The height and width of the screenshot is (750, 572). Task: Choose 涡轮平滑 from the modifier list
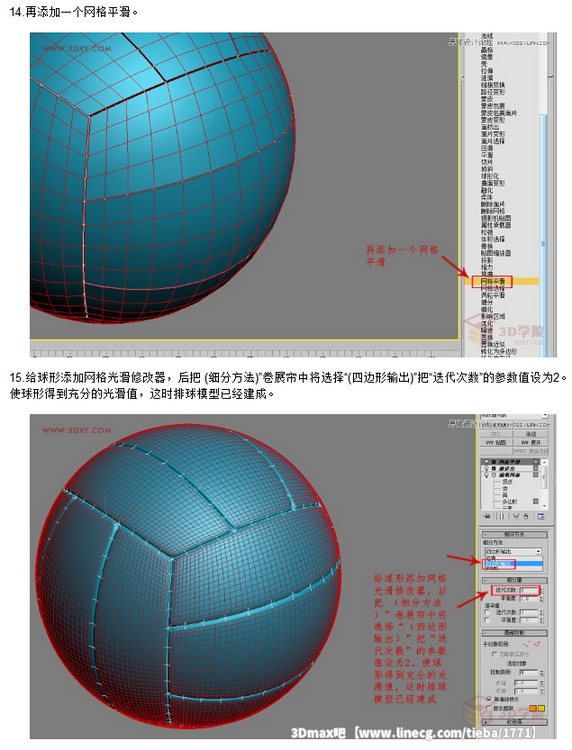point(493,296)
